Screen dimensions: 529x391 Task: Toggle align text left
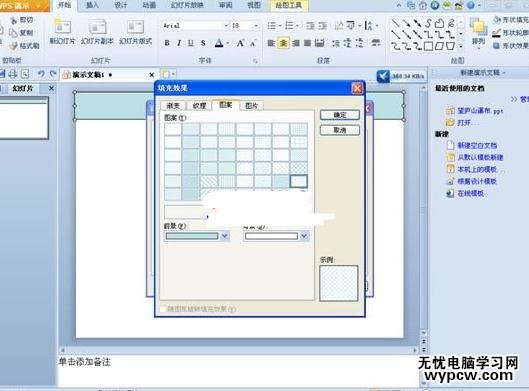(x=271, y=43)
